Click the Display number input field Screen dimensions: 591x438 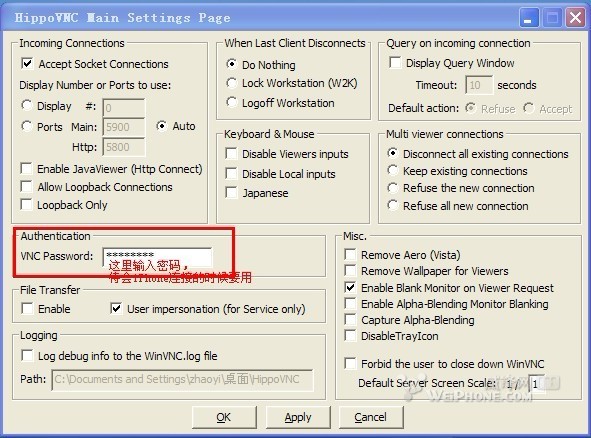[x=124, y=108]
